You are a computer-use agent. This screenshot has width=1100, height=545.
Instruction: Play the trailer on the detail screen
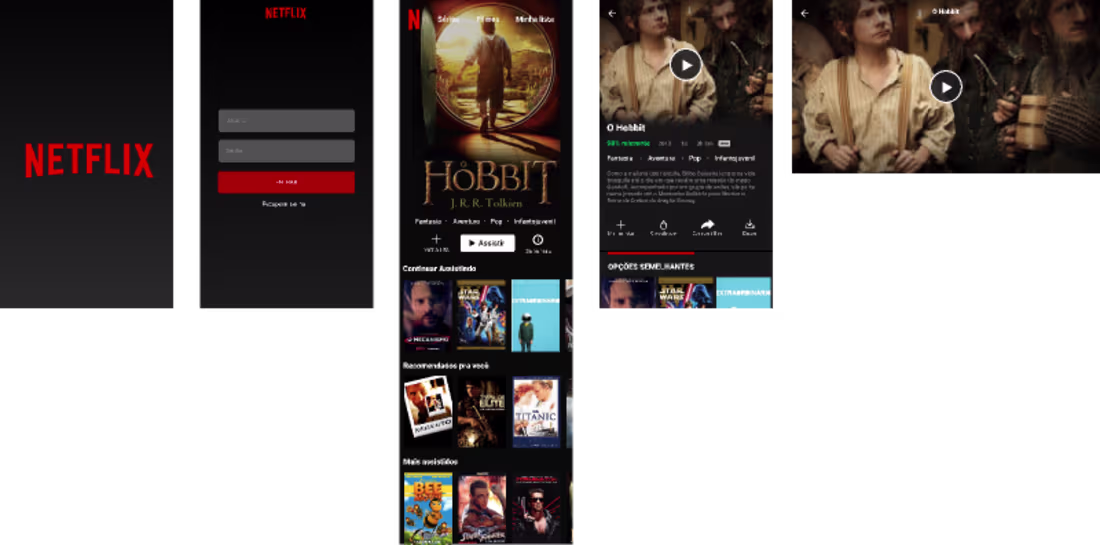coord(685,65)
